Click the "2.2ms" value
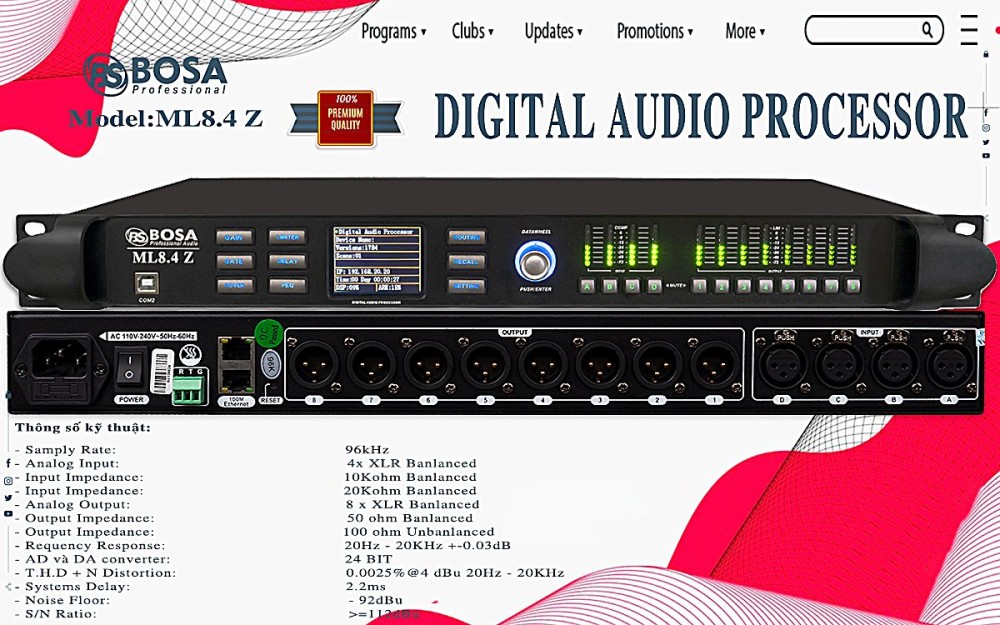This screenshot has height=625, width=1000. pyautogui.click(x=366, y=587)
